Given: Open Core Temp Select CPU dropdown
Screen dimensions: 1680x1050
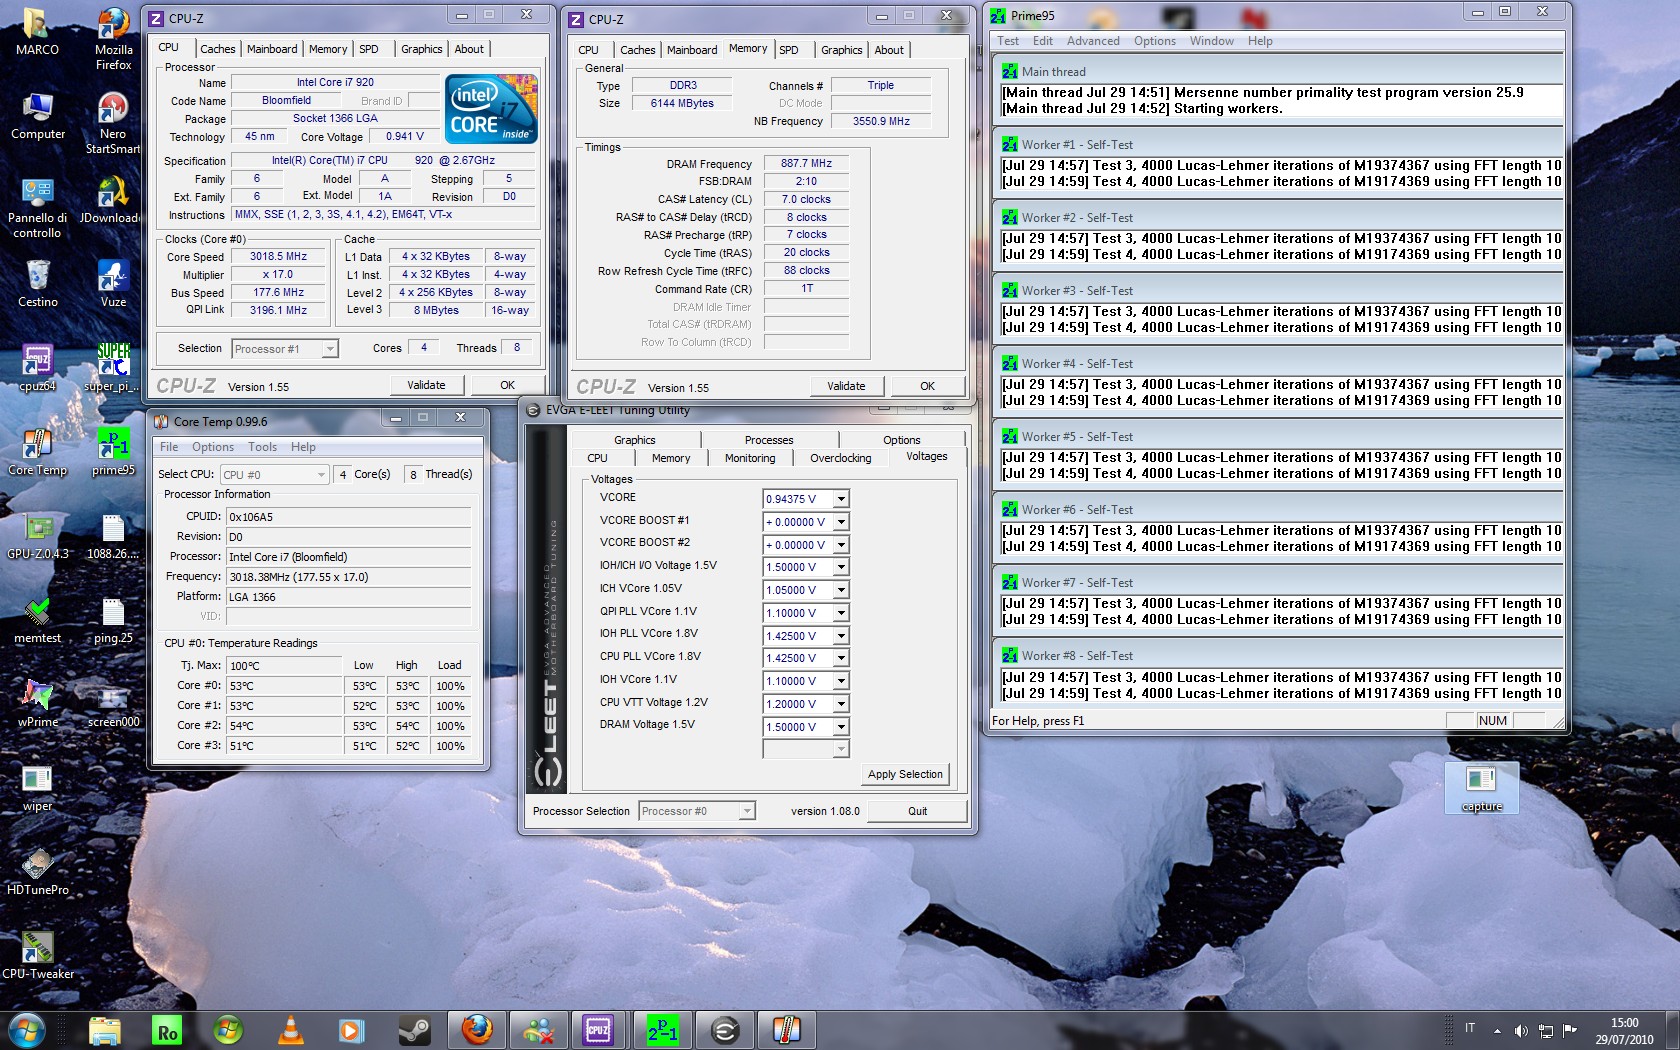Looking at the screenshot, I should (275, 475).
